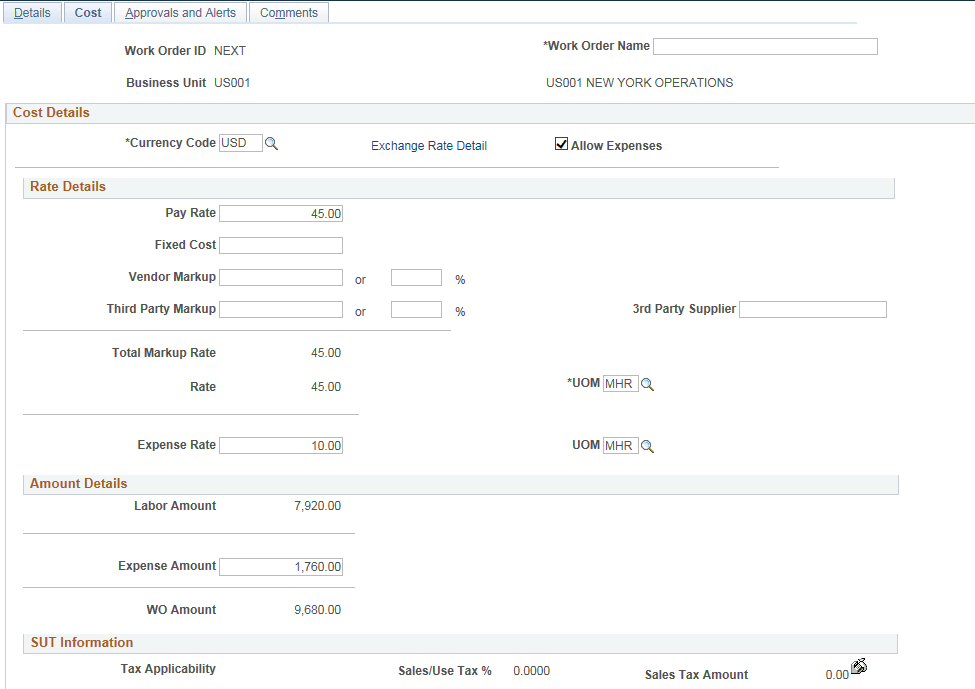Uncheck the Allow Expenses checkbox
Viewport: 975px width, 689px height.
pyautogui.click(x=562, y=144)
